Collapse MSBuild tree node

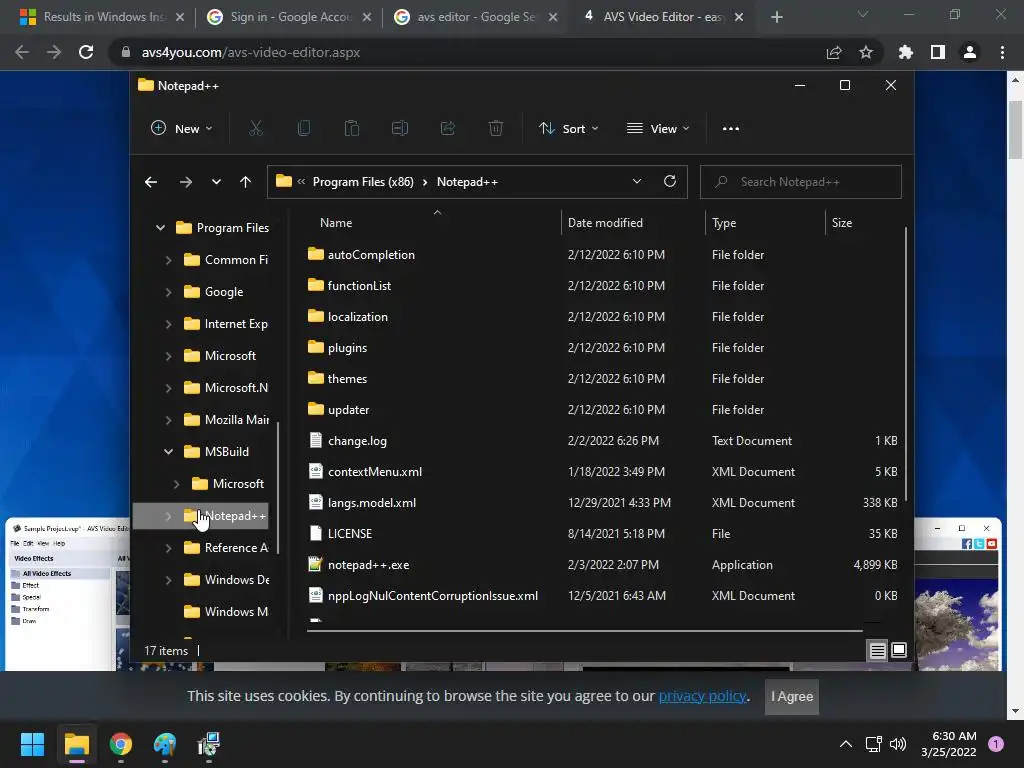point(168,451)
